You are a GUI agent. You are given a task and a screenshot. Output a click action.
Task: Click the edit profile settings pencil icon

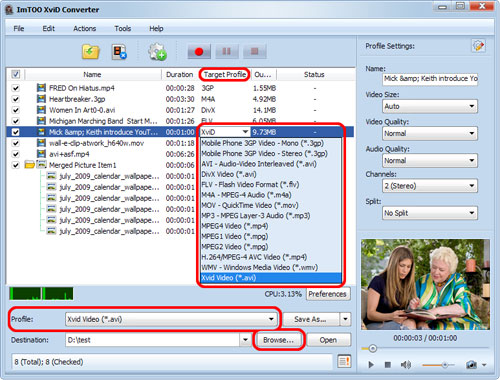(x=478, y=46)
